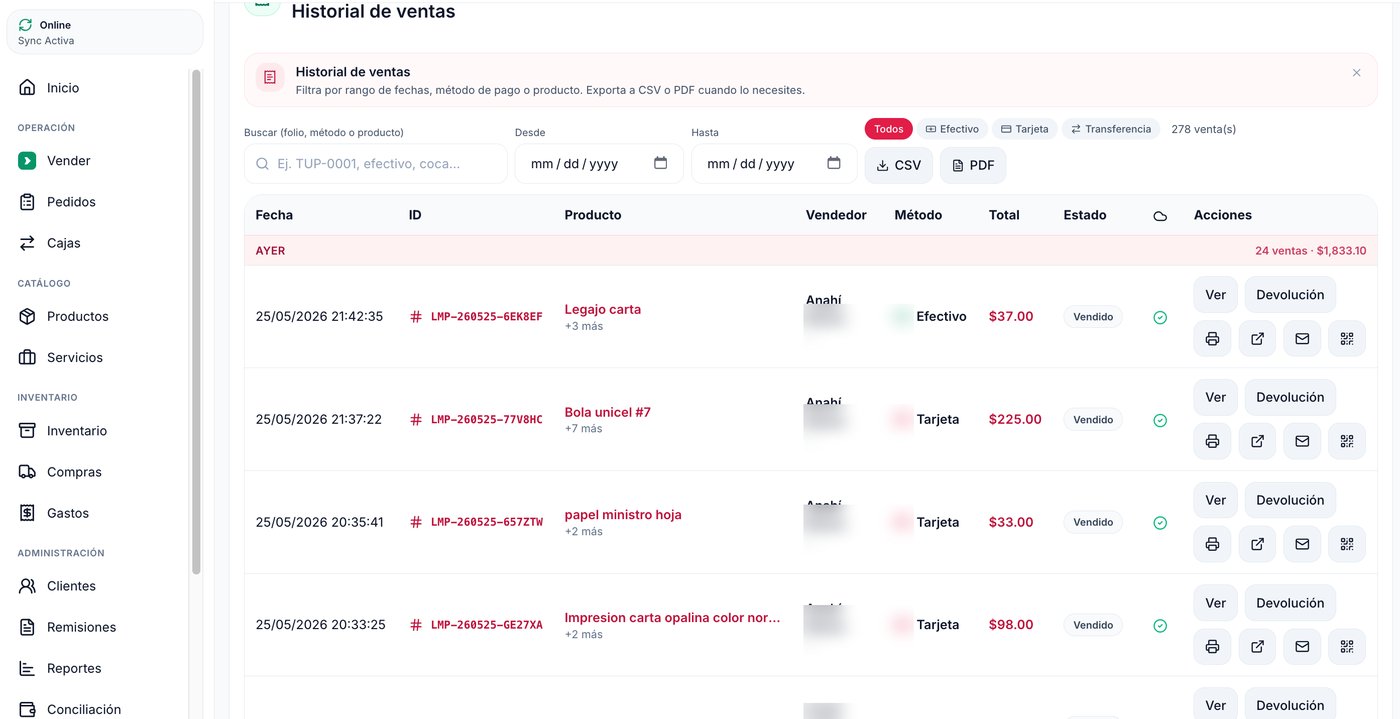Filter sales by Transferencia payment

[x=1111, y=129]
